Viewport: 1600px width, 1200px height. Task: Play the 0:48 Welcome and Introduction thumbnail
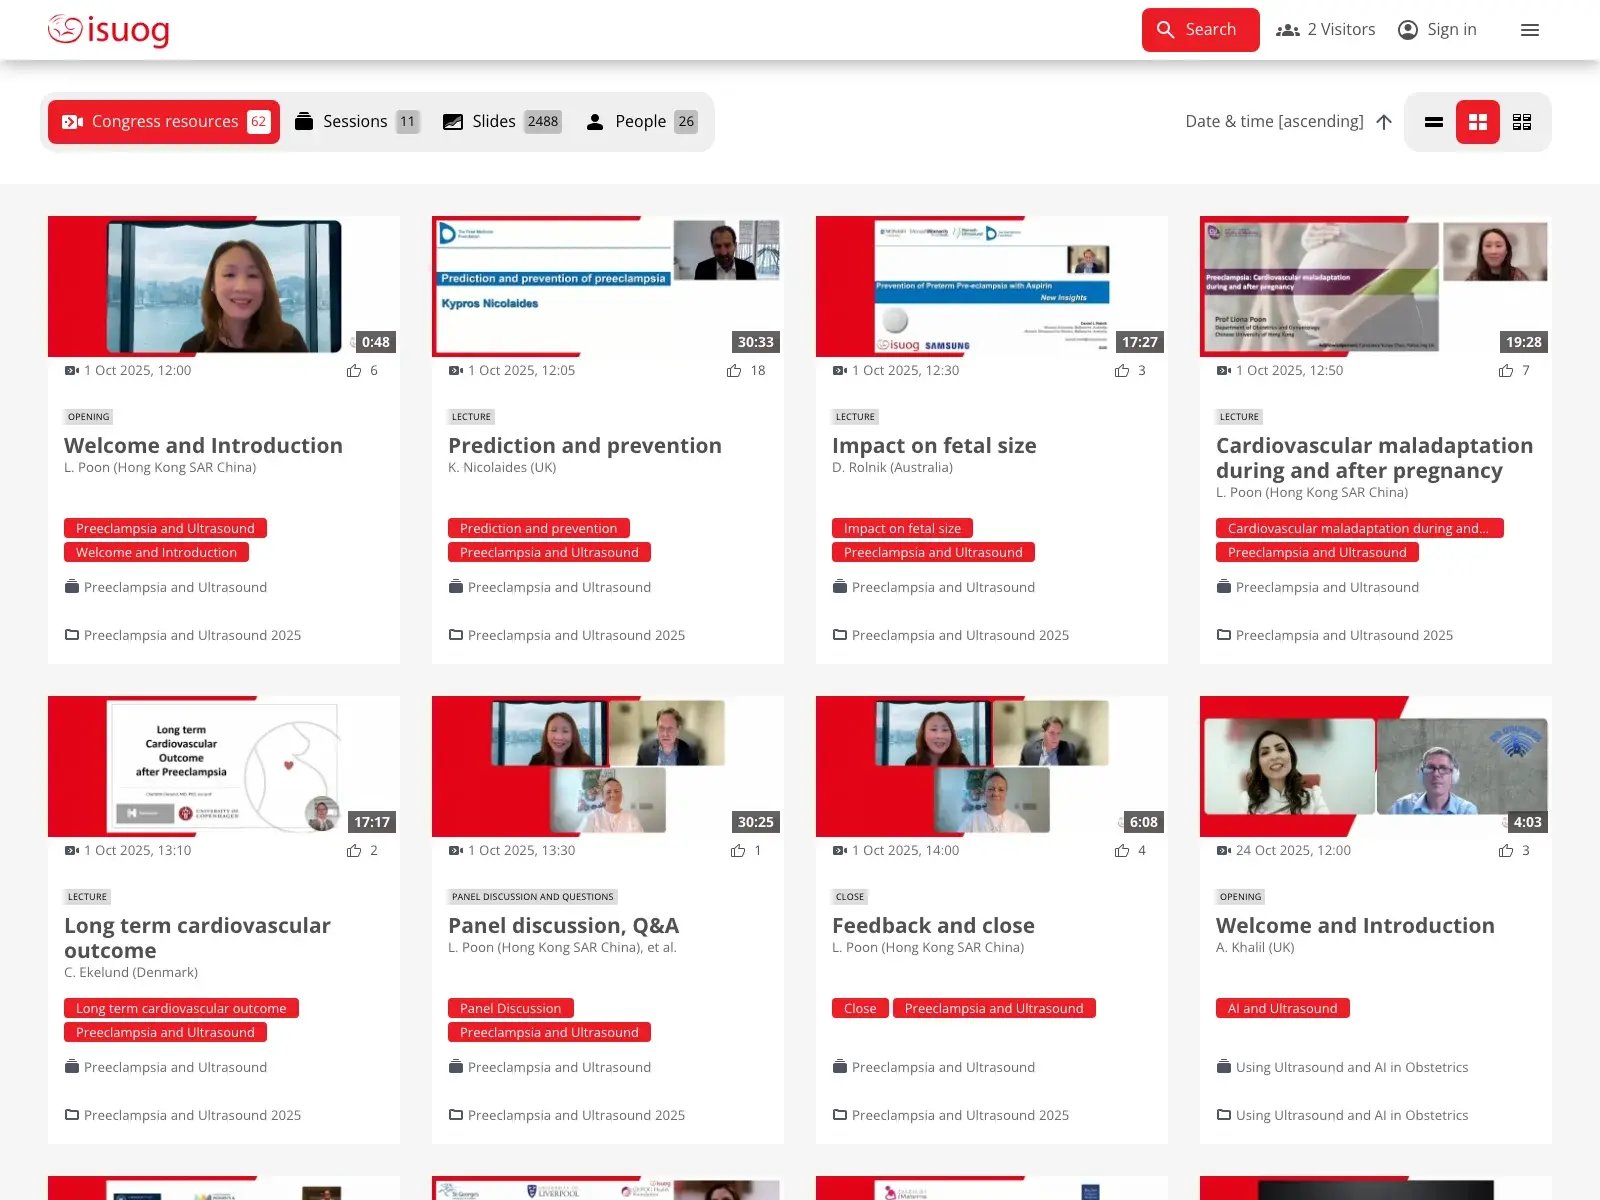point(224,286)
